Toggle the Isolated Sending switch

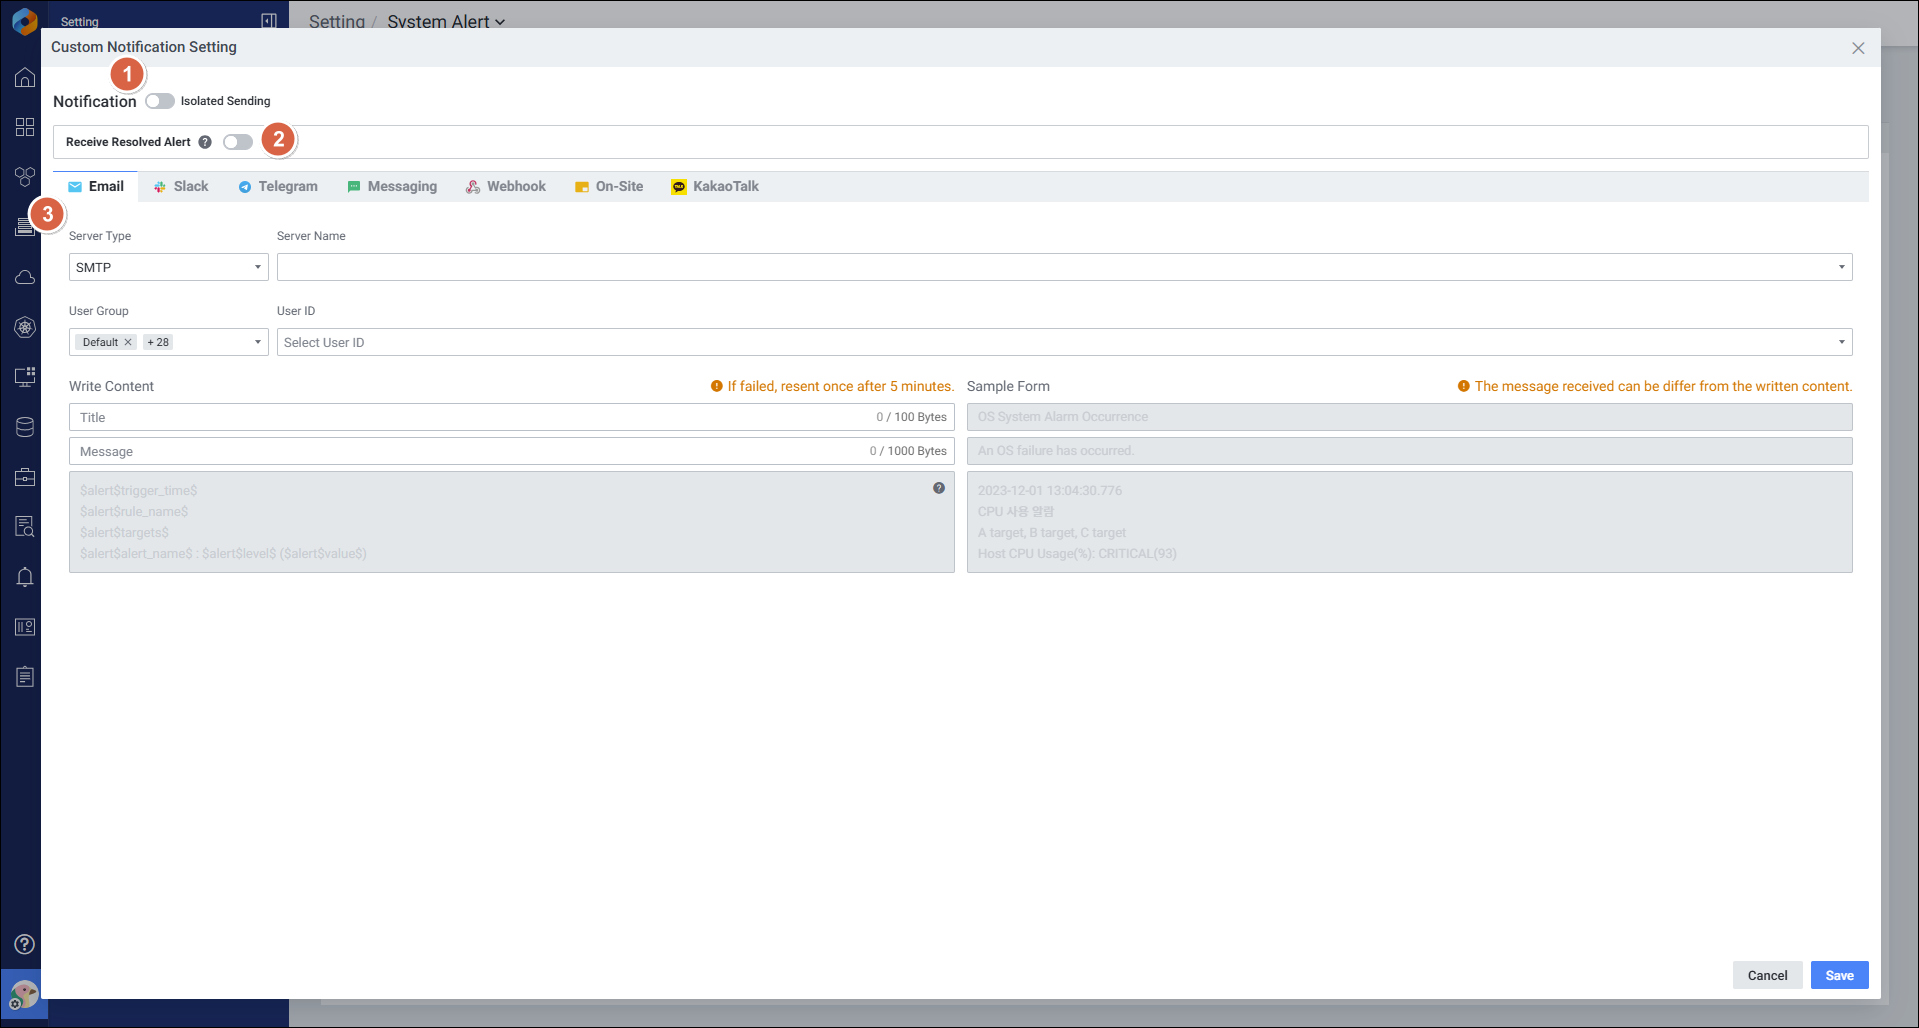[160, 101]
